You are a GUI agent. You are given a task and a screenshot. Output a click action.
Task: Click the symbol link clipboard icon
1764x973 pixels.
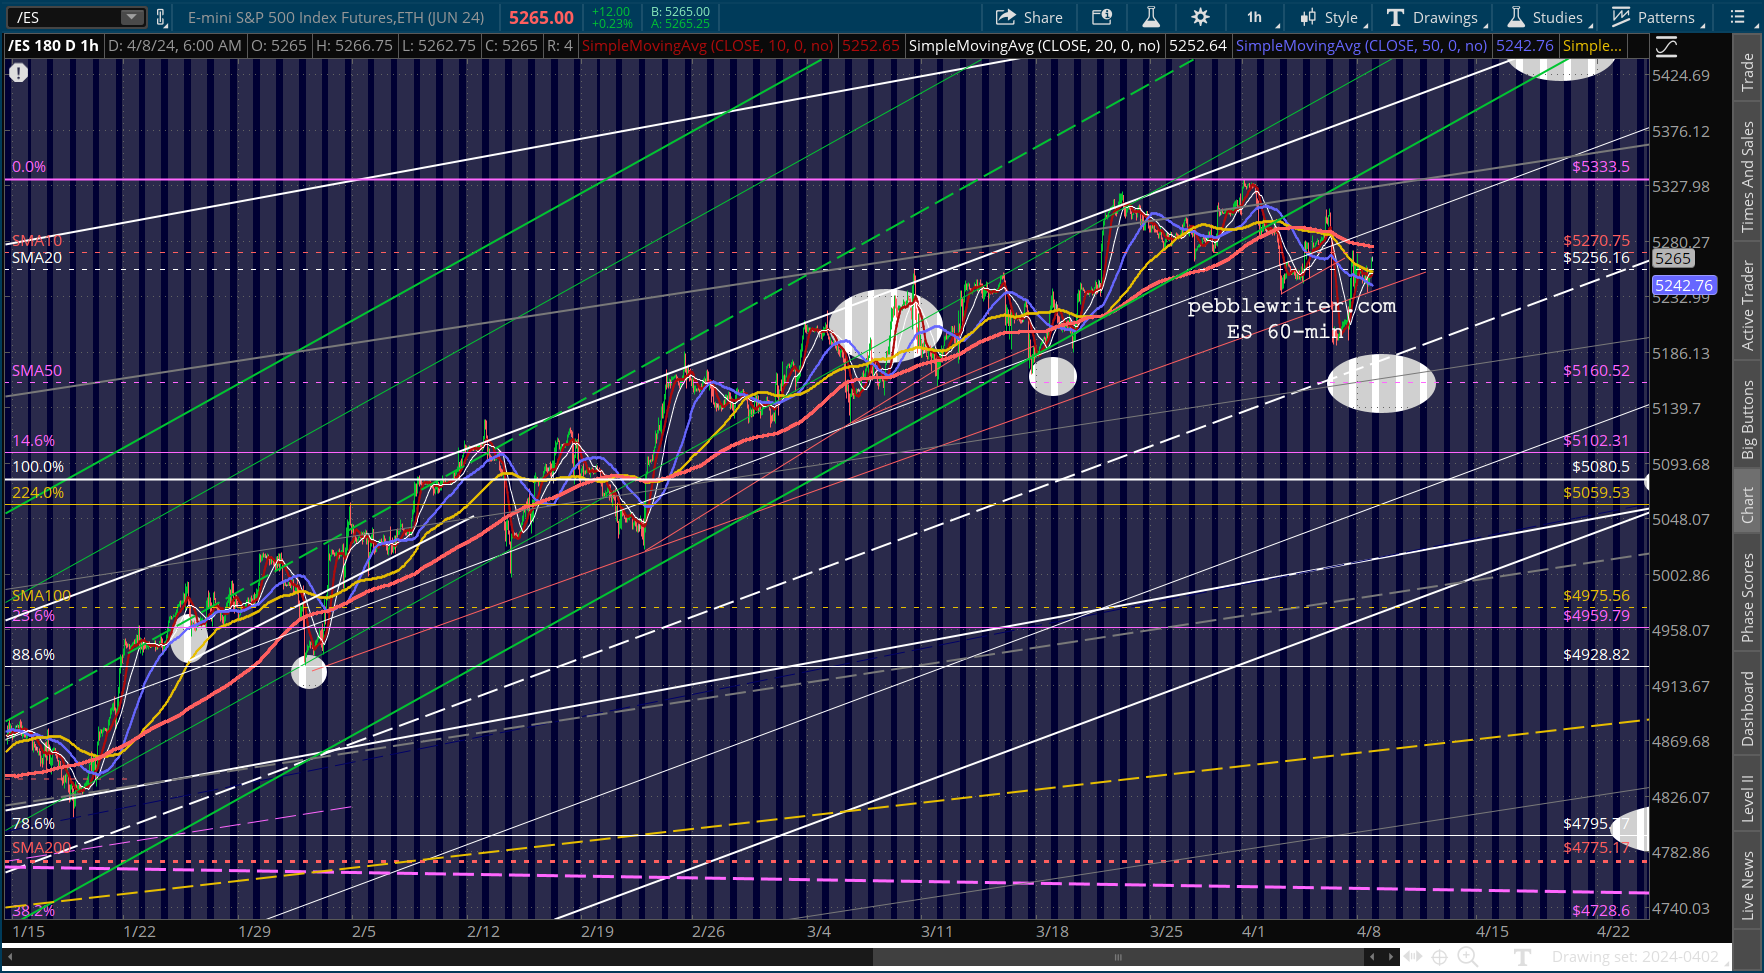point(160,17)
